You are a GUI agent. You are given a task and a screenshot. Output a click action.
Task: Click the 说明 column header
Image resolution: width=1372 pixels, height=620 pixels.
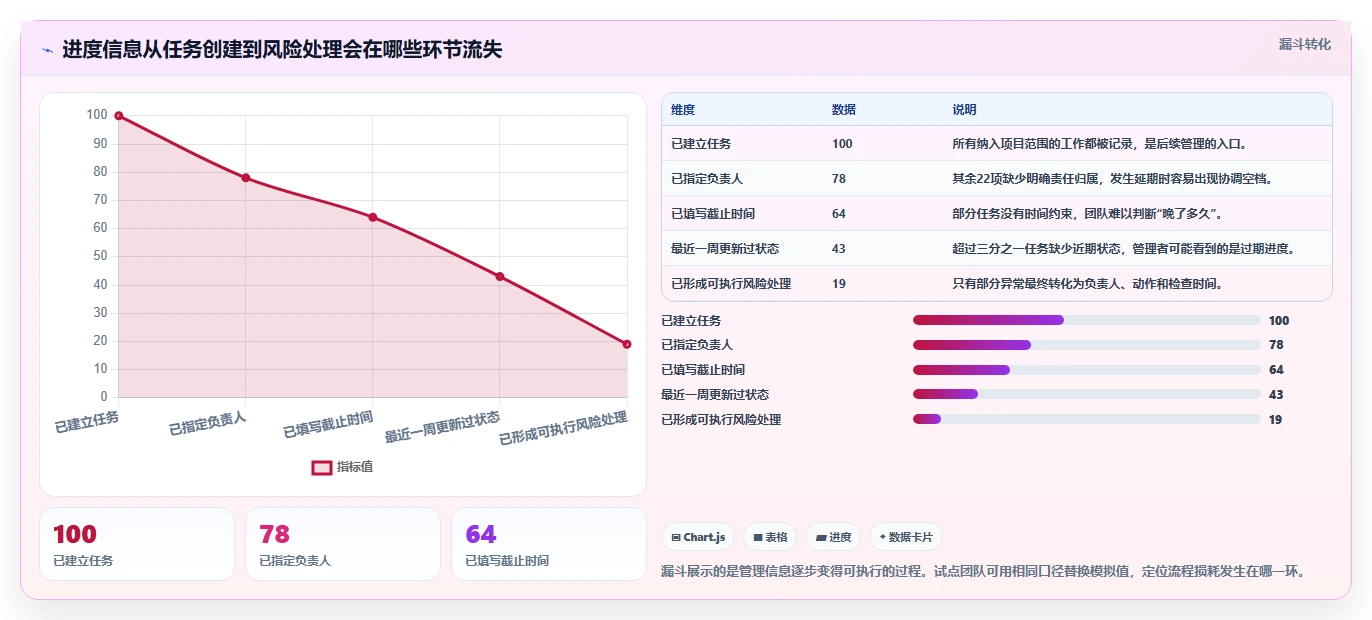[964, 110]
